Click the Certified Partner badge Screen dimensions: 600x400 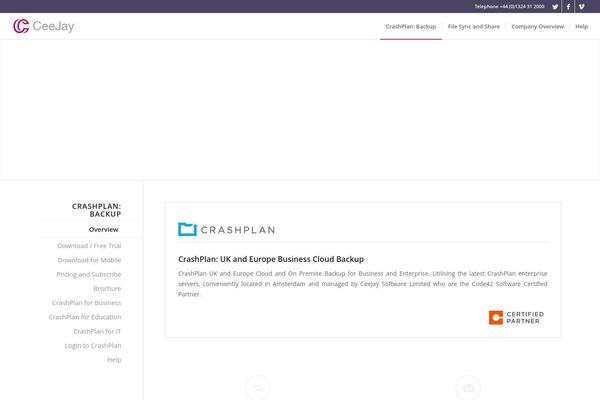pyautogui.click(x=516, y=317)
